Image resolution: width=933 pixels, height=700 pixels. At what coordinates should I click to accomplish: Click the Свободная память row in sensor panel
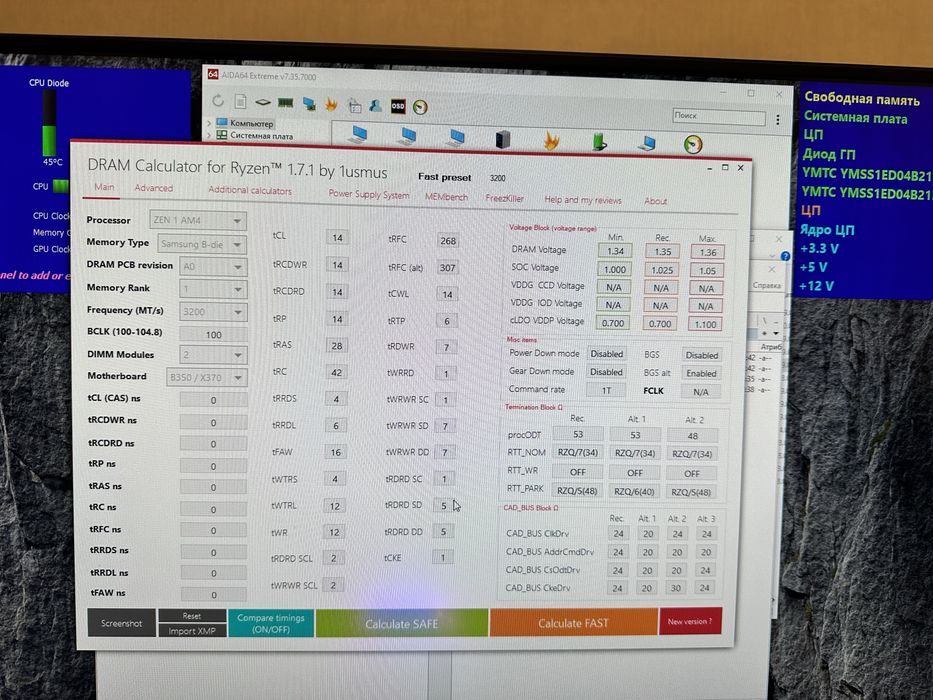(862, 98)
